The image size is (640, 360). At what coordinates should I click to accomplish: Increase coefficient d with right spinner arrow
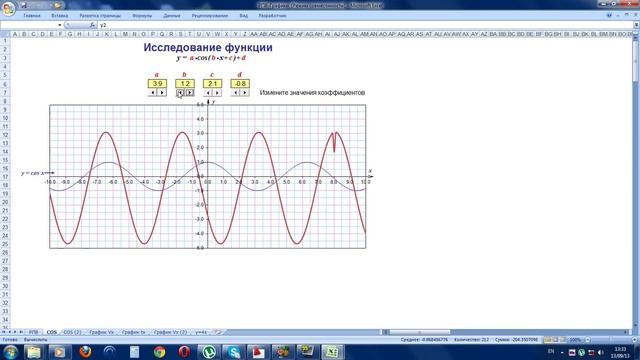(244, 93)
